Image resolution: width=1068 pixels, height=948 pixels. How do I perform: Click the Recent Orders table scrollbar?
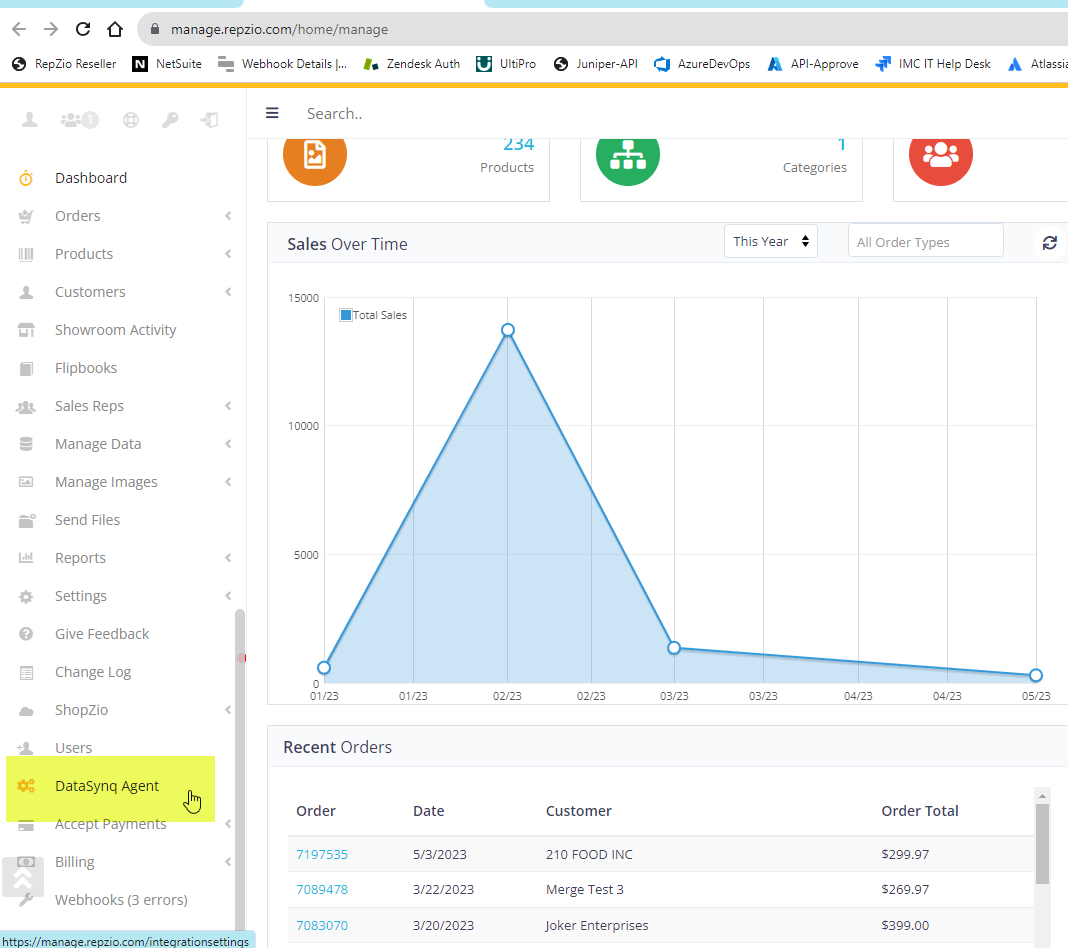pyautogui.click(x=1042, y=844)
